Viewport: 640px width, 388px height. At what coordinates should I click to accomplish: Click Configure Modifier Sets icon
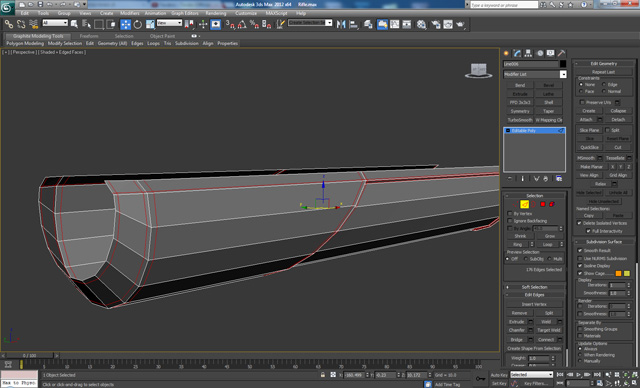coord(559,179)
